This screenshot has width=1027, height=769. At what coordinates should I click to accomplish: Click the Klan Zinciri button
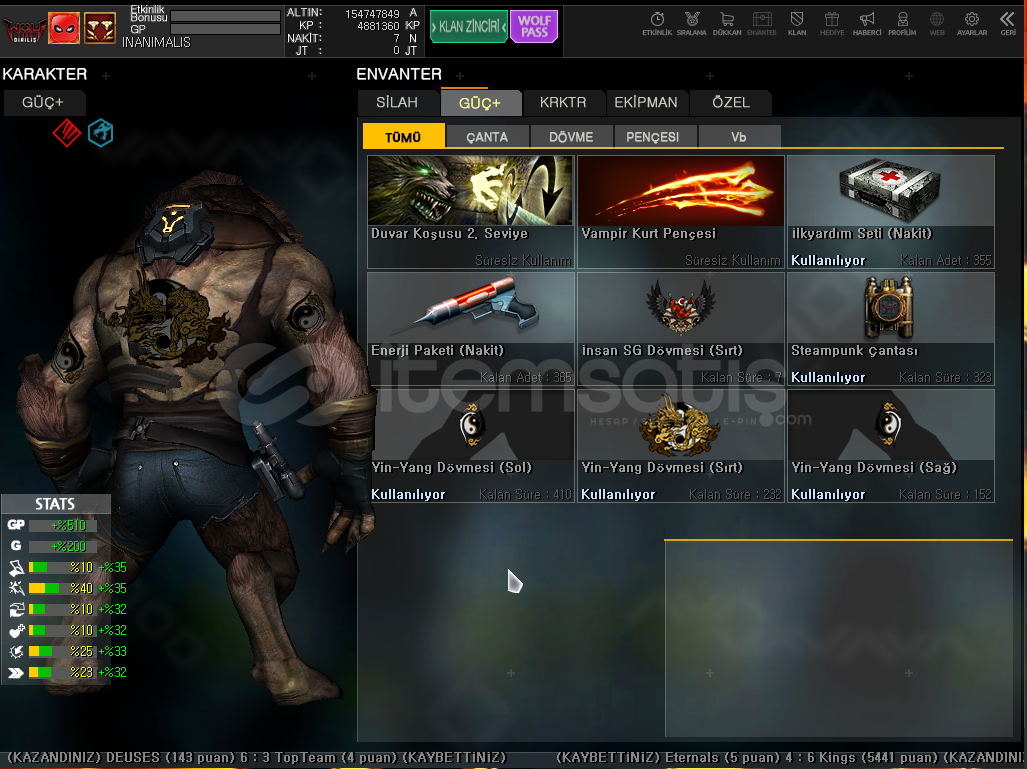[x=468, y=27]
